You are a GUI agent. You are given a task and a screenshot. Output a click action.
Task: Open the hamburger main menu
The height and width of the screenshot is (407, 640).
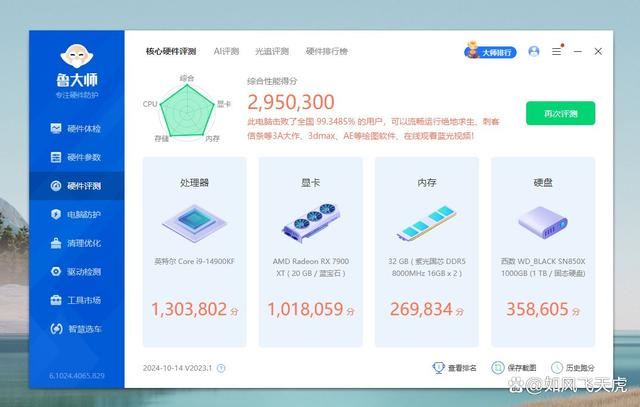(x=556, y=51)
